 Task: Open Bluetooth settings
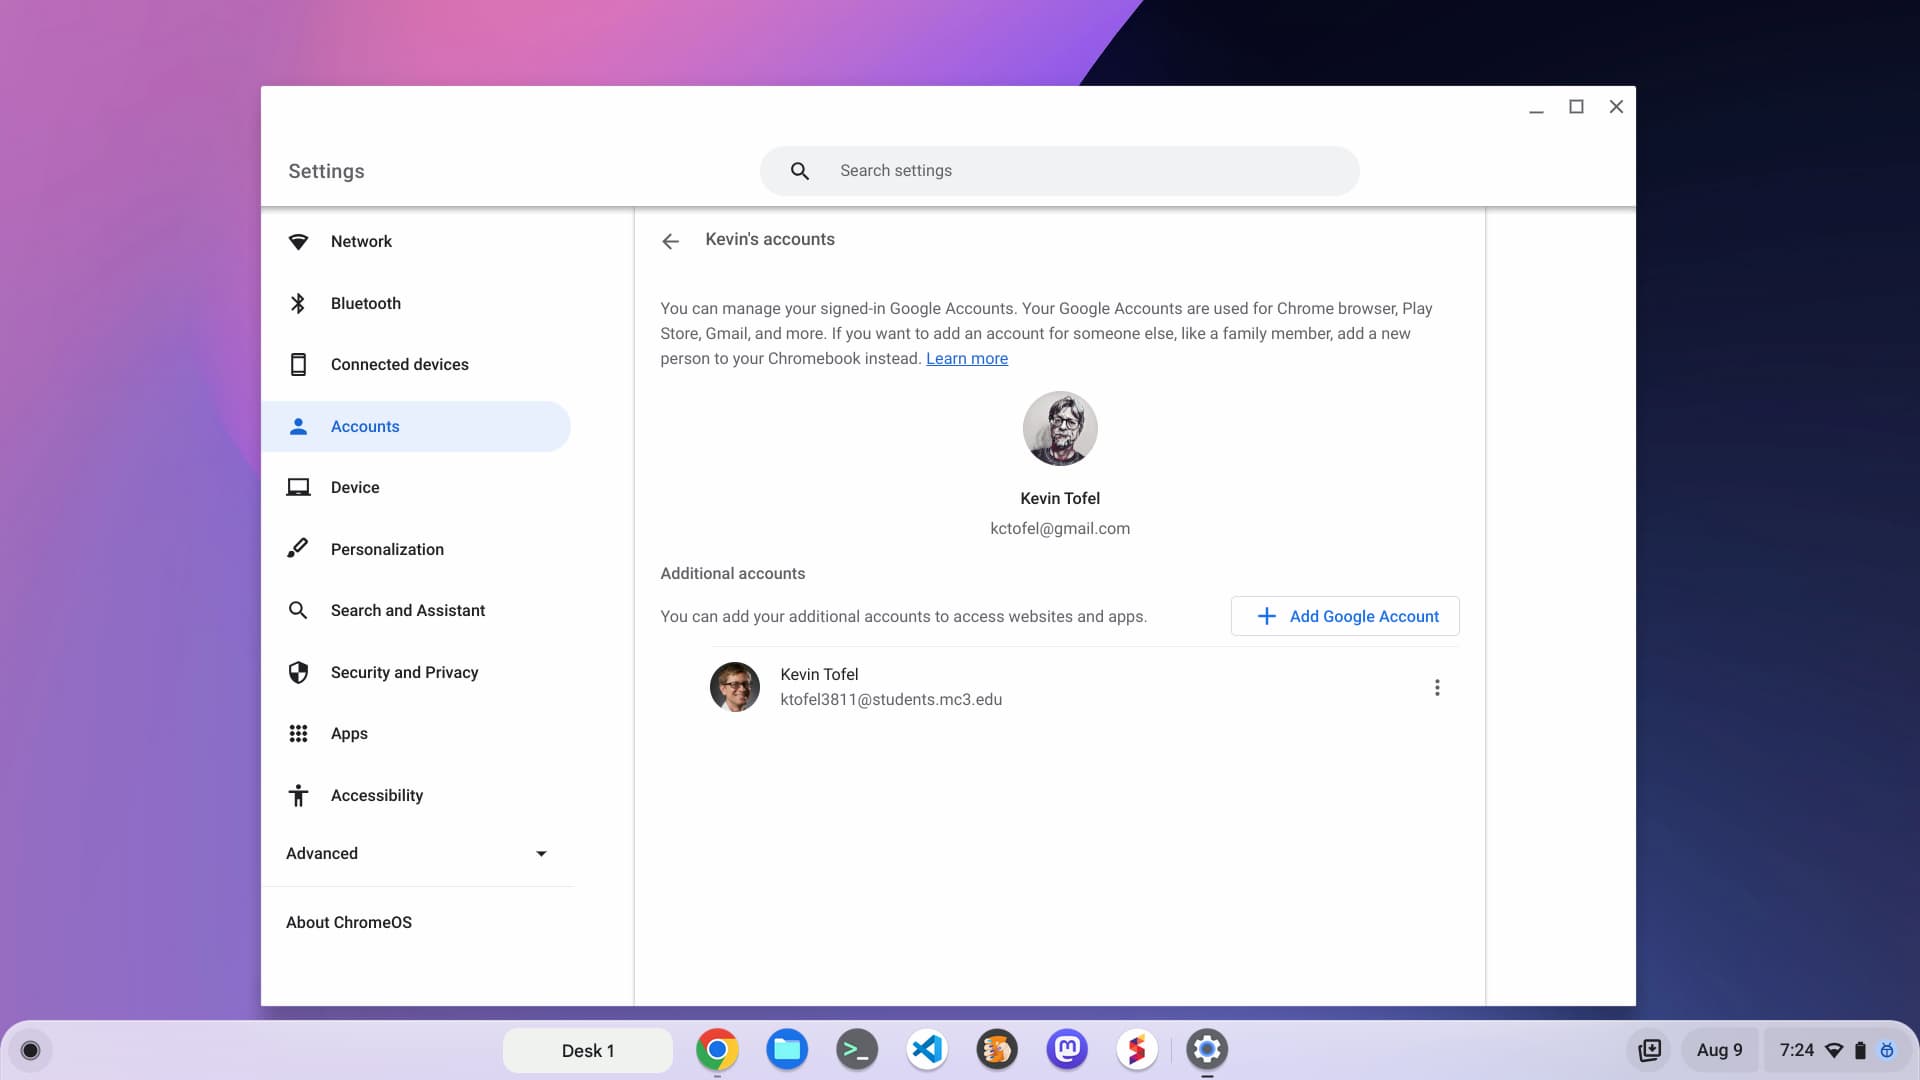[365, 302]
